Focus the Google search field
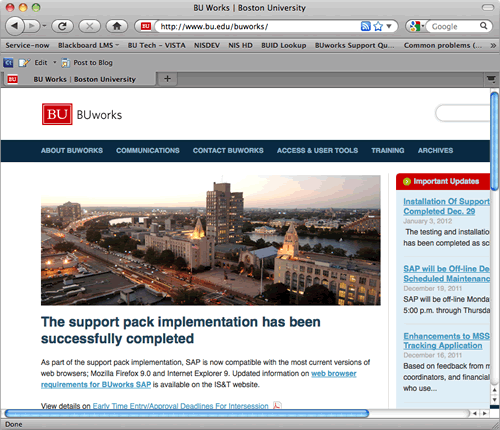The image size is (500, 430). pyautogui.click(x=453, y=26)
